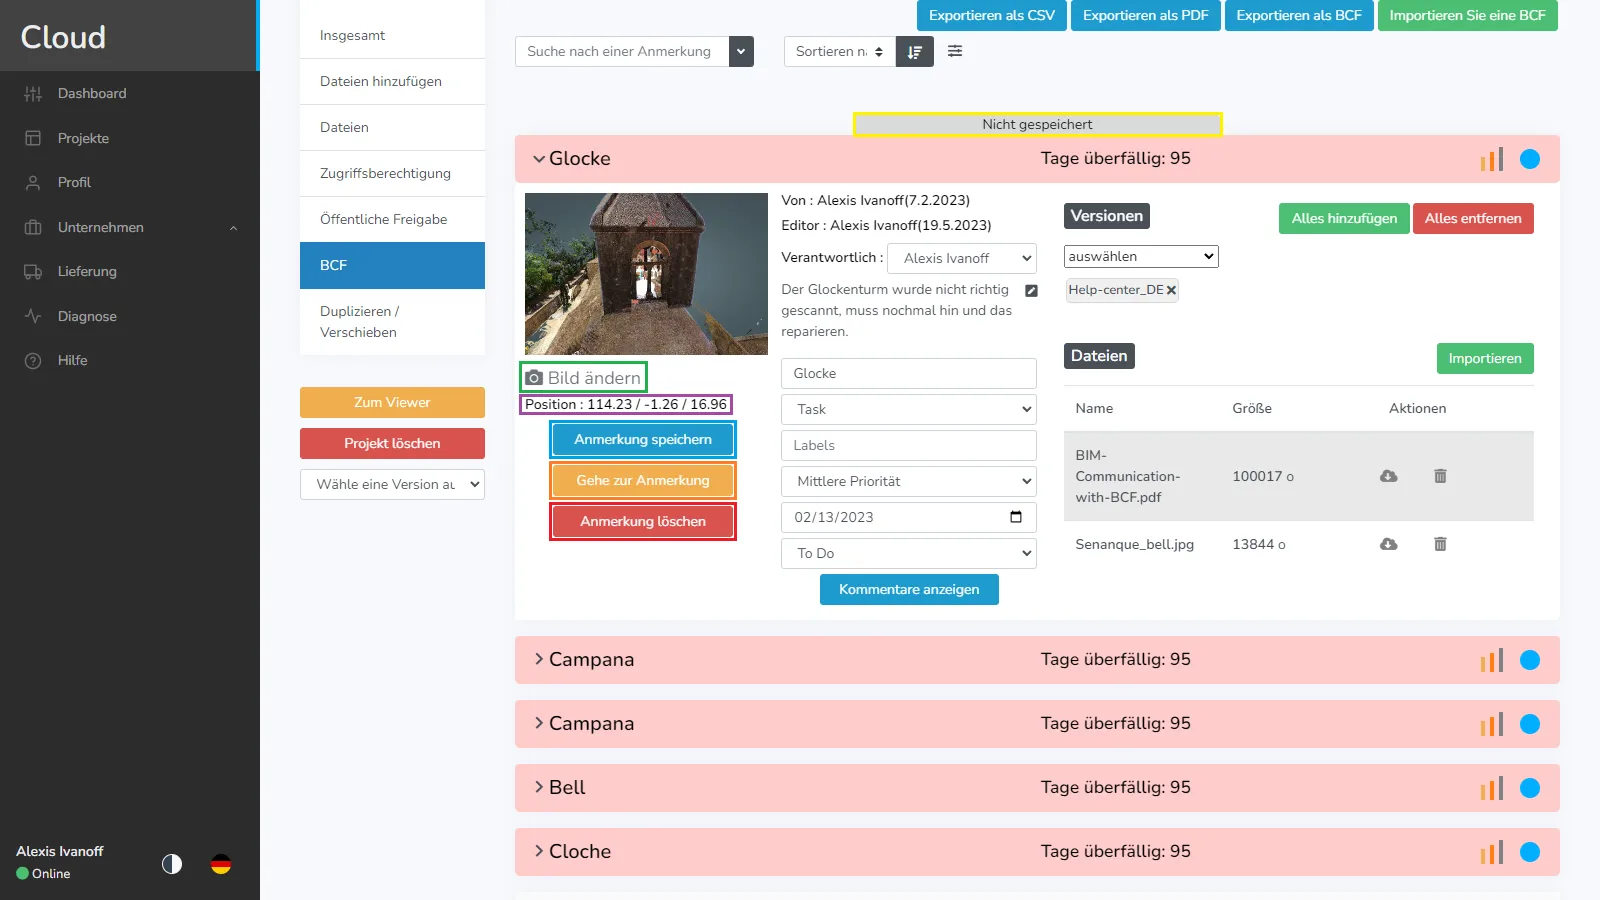Click Alles hinzufügen button
Screen dimensions: 1600x900
[x=1344, y=218]
